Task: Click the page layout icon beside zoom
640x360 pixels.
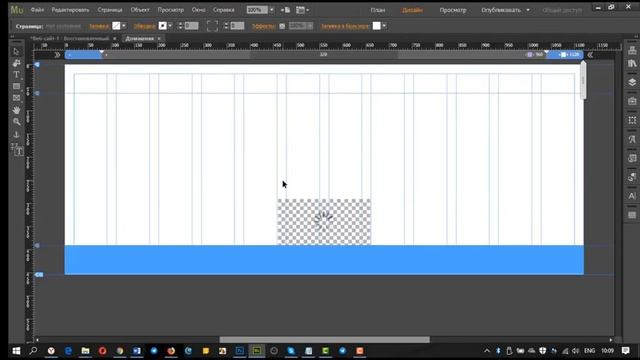Action: pyautogui.click(x=285, y=10)
